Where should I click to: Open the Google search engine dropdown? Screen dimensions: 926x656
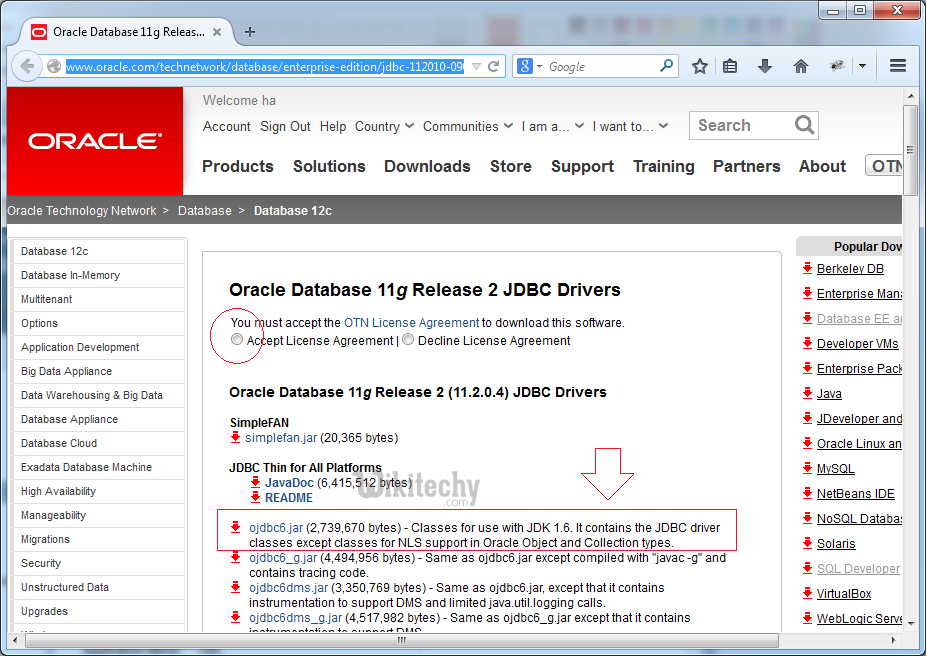click(530, 67)
